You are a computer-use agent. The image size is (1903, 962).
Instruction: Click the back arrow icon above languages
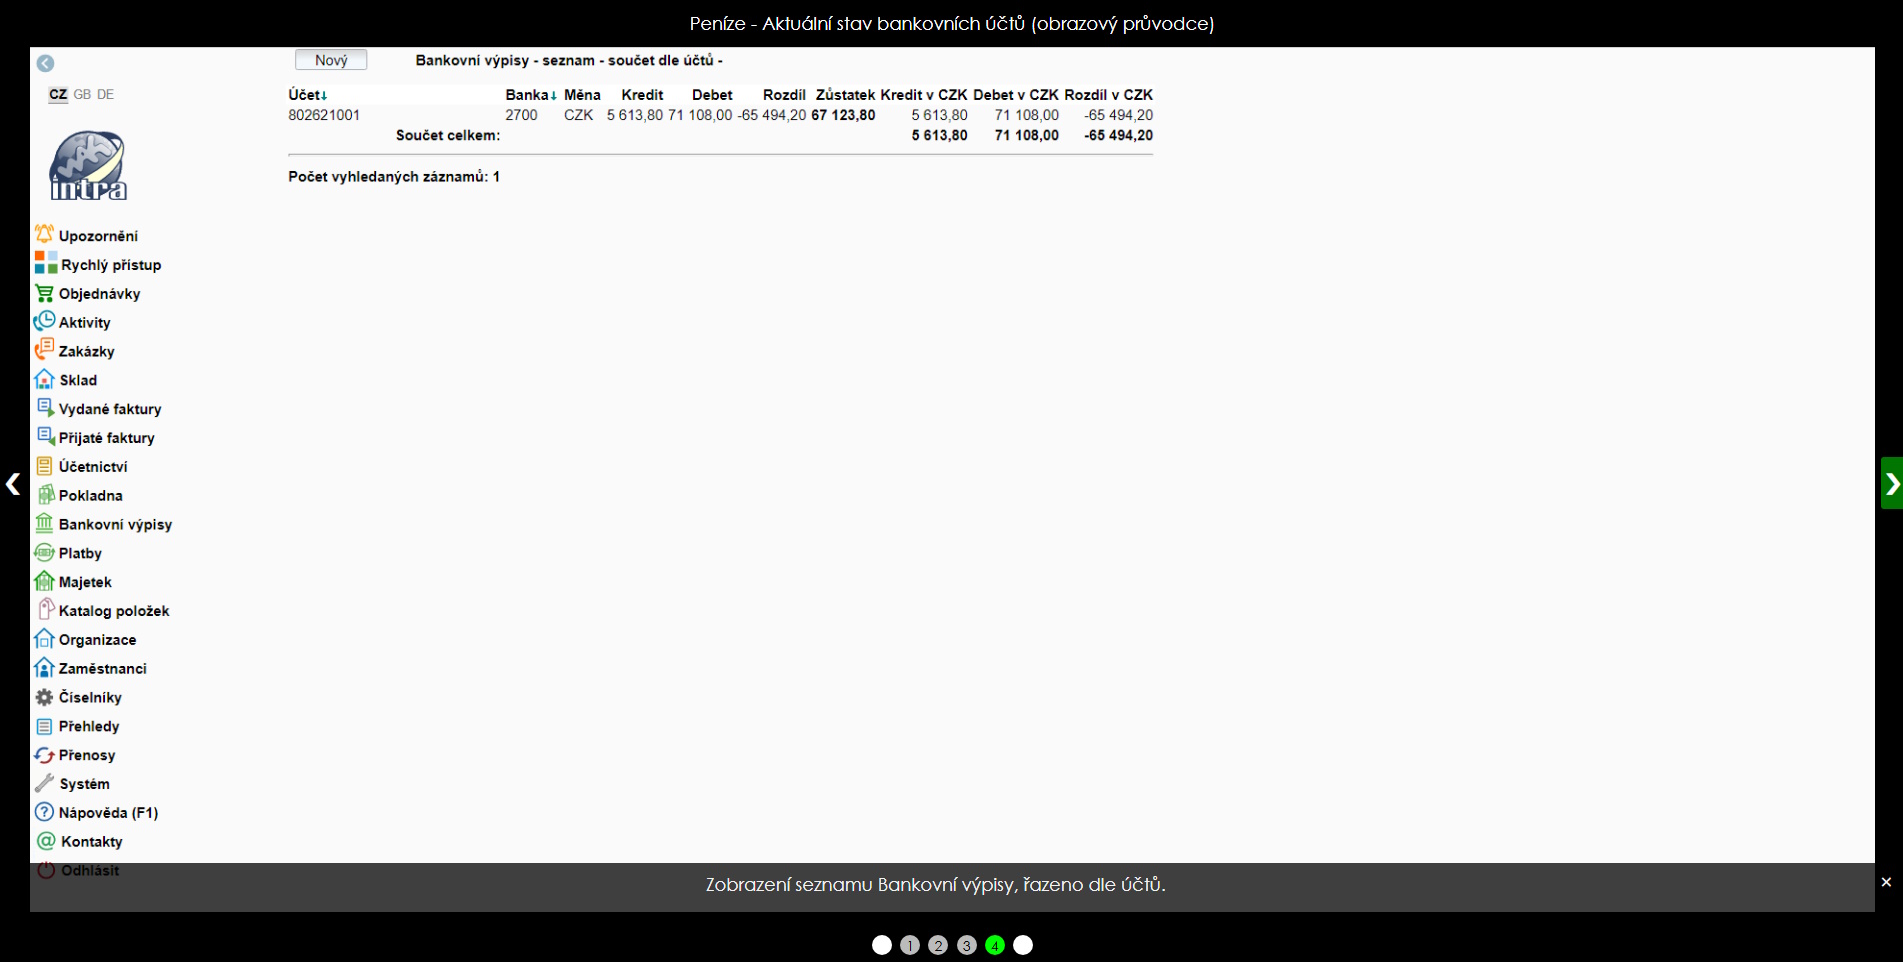45,63
